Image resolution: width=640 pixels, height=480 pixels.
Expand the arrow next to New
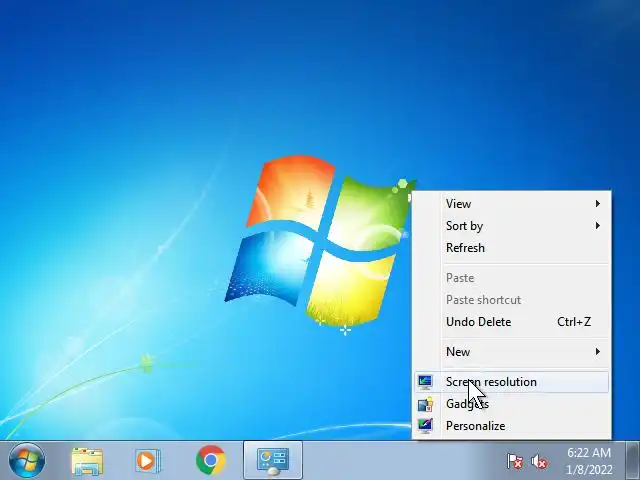[598, 351]
